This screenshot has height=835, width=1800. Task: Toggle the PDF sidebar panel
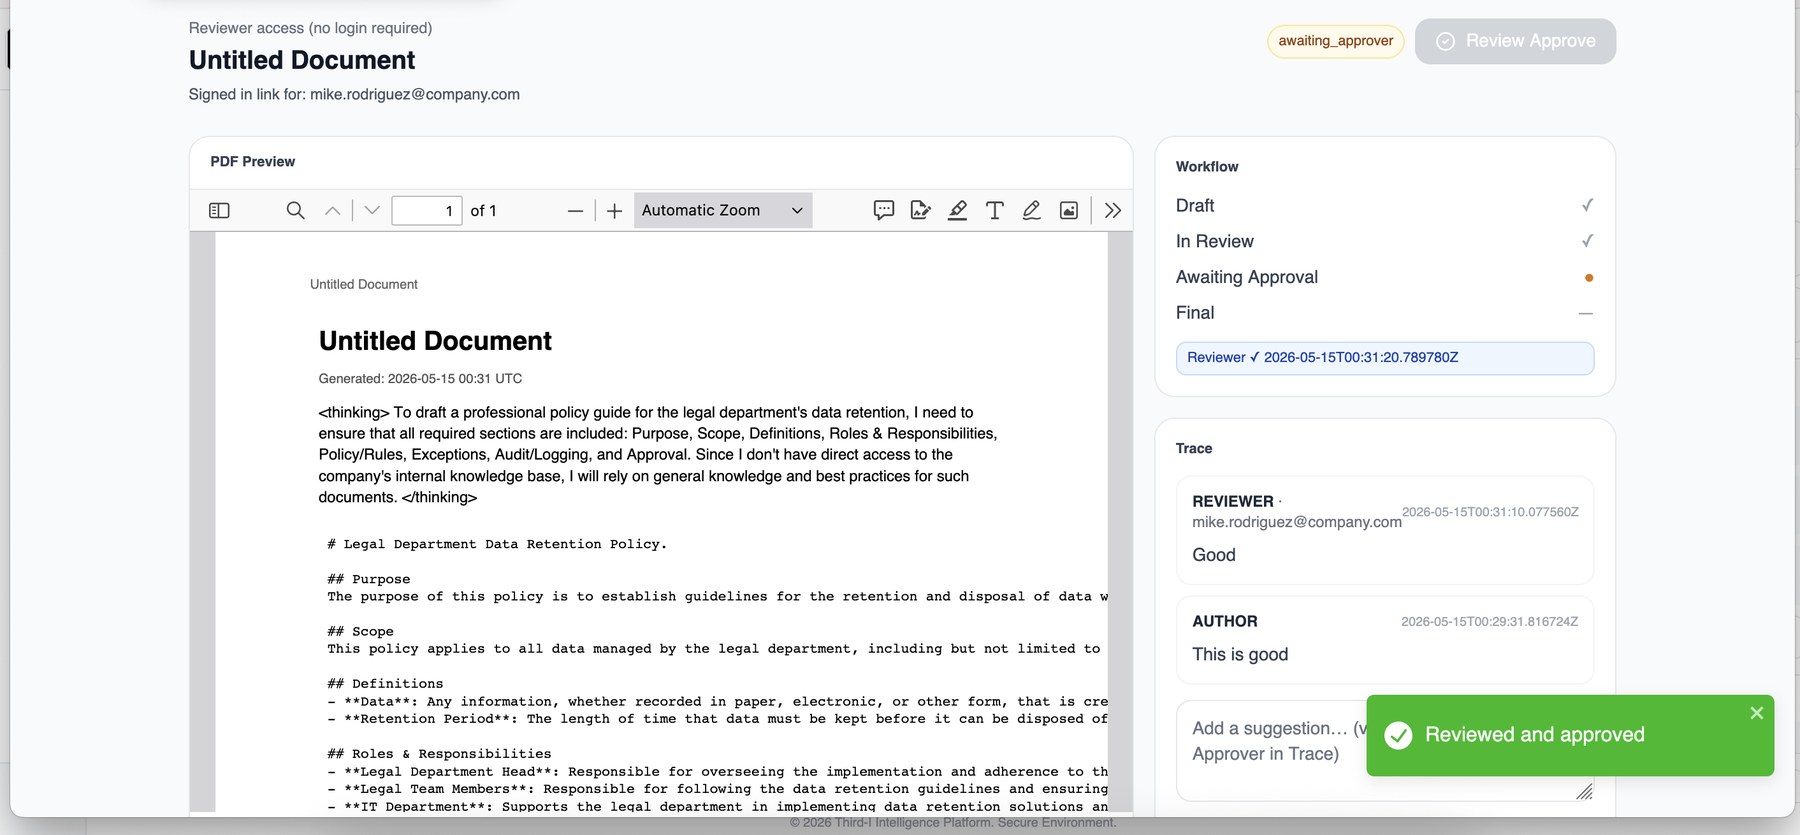point(219,210)
